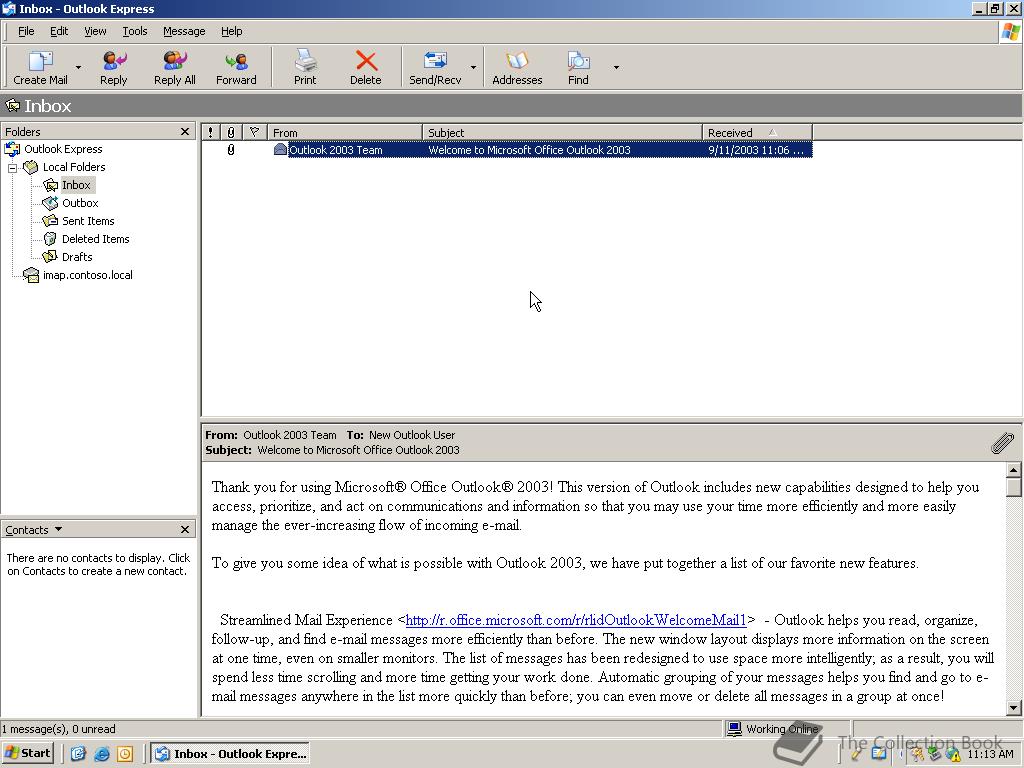1024x768 pixels.
Task: Click the Send/Recv toolbar button
Action: click(x=435, y=67)
